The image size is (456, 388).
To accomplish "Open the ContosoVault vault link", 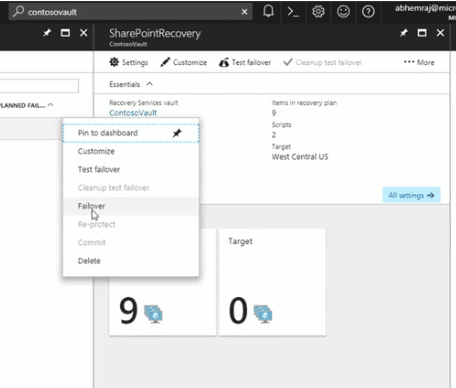I will (x=133, y=113).
